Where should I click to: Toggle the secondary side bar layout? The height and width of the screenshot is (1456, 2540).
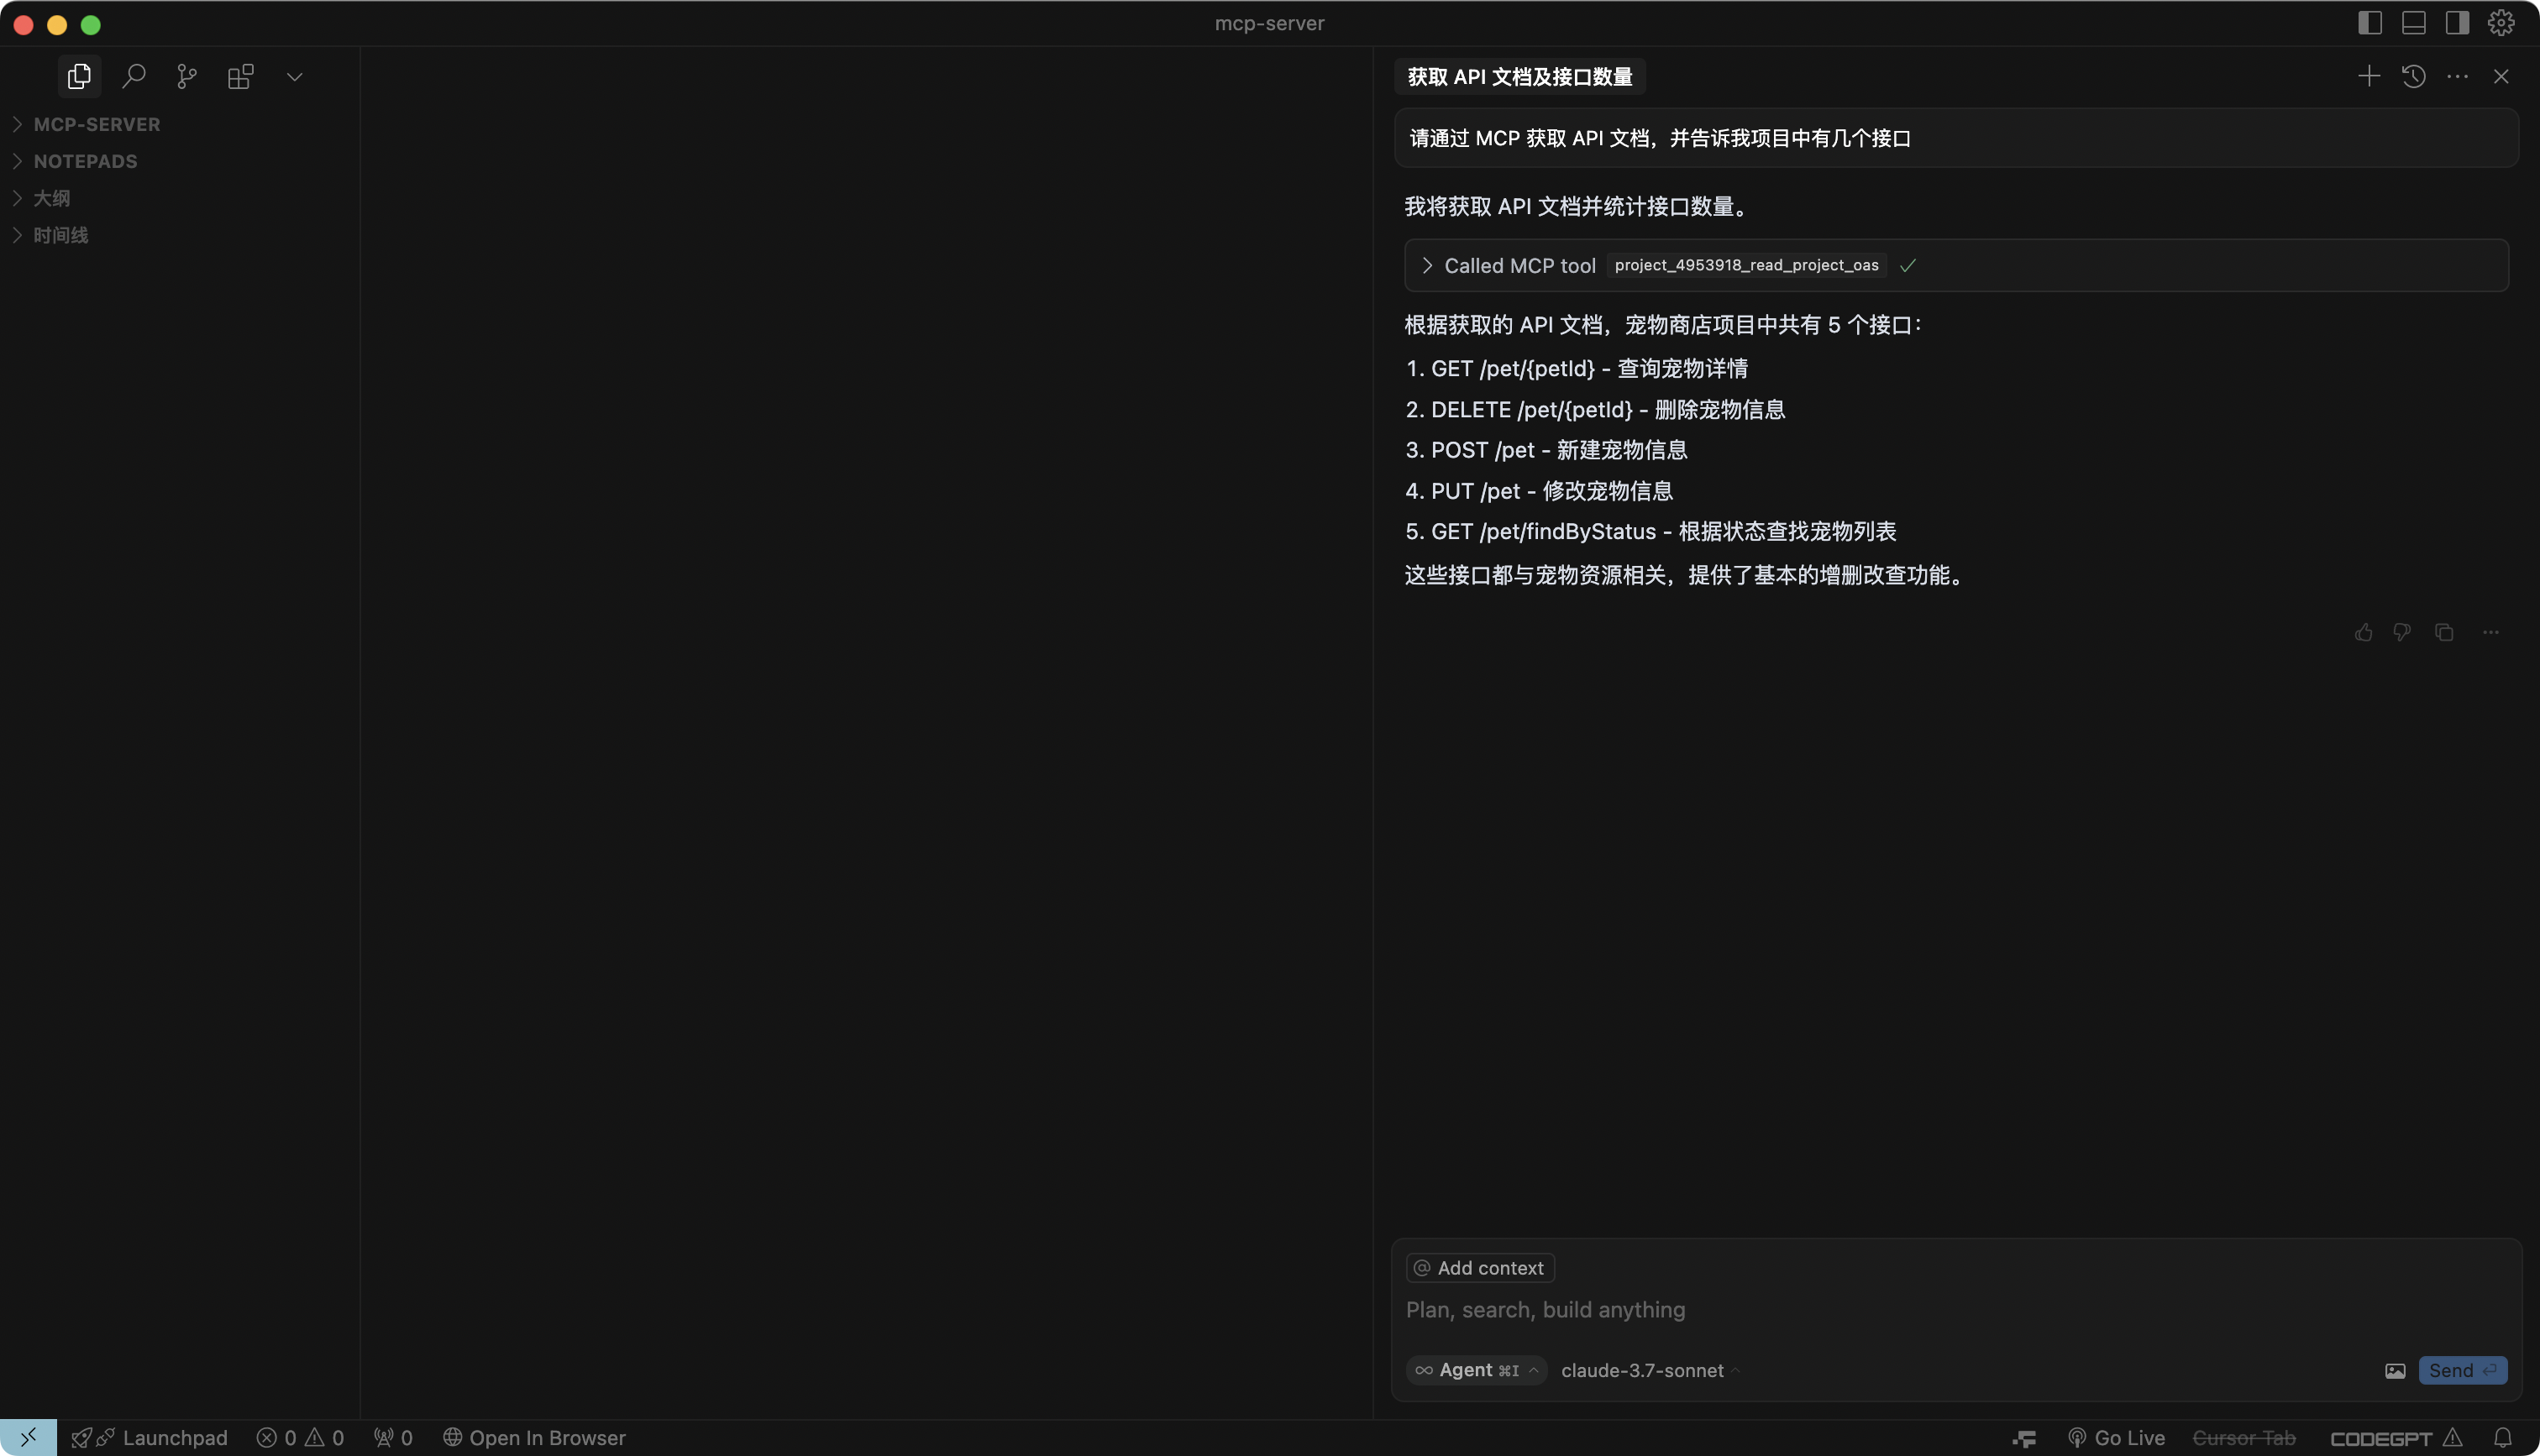(2457, 23)
